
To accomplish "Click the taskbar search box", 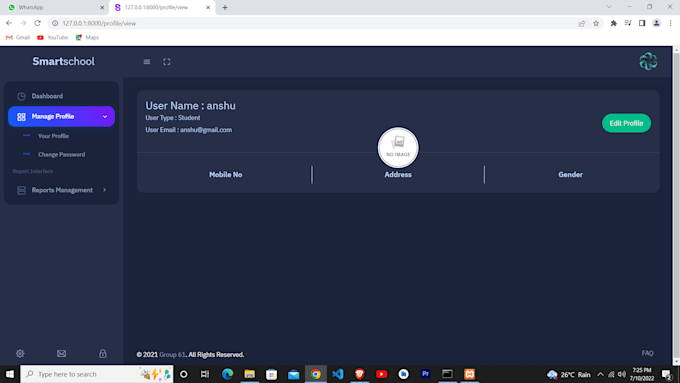I will pyautogui.click(x=97, y=374).
